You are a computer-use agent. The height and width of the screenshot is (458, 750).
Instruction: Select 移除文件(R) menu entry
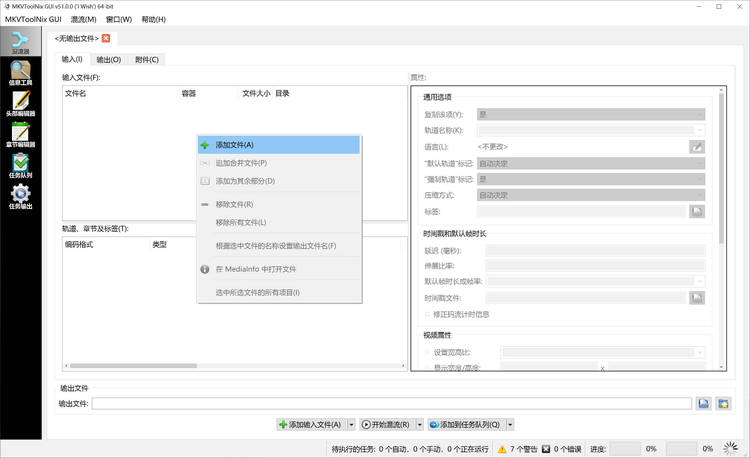coord(279,204)
